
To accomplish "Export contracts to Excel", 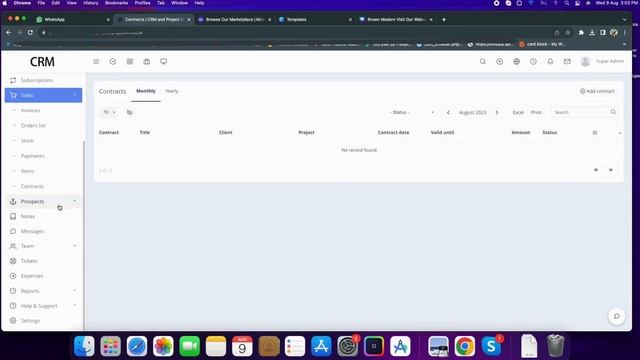I will coord(518,112).
